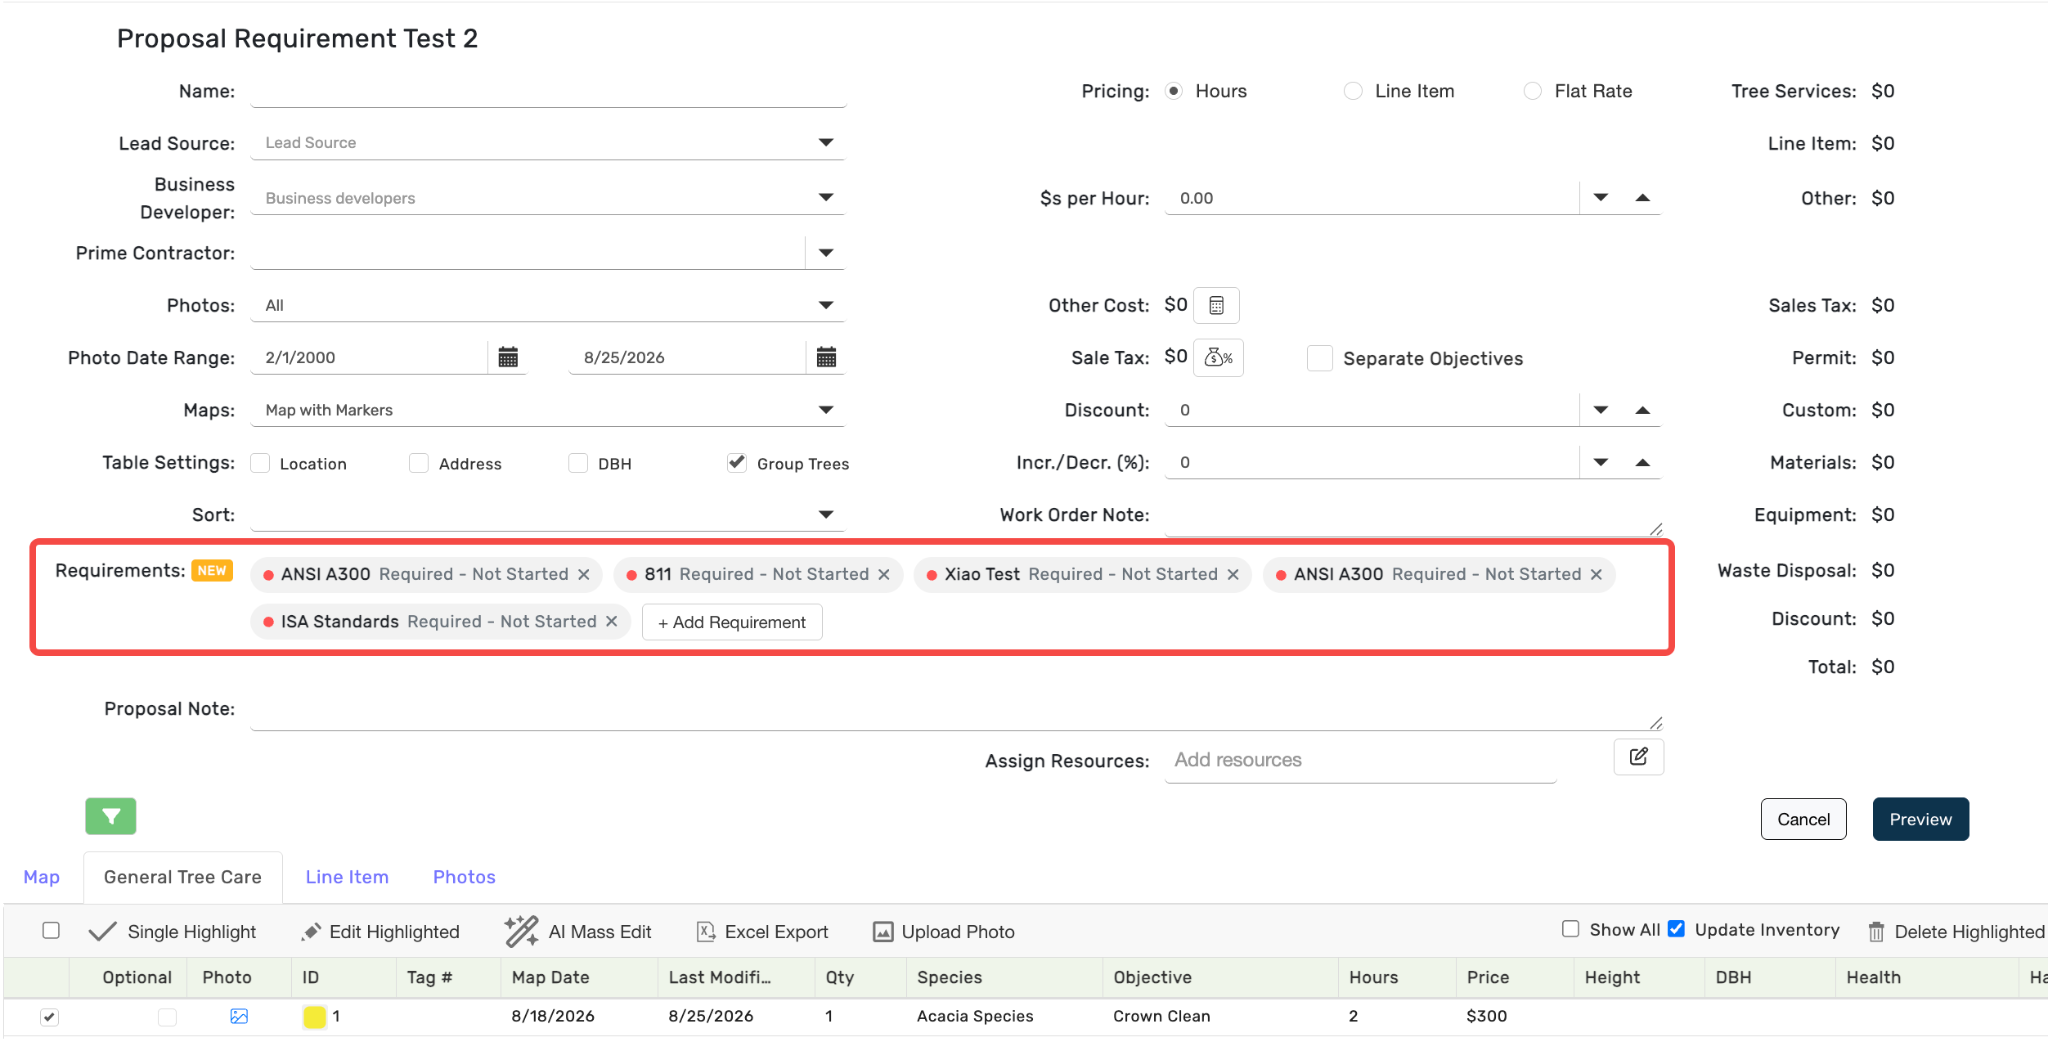
Task: Select the Flat Rate pricing option
Action: [1532, 91]
